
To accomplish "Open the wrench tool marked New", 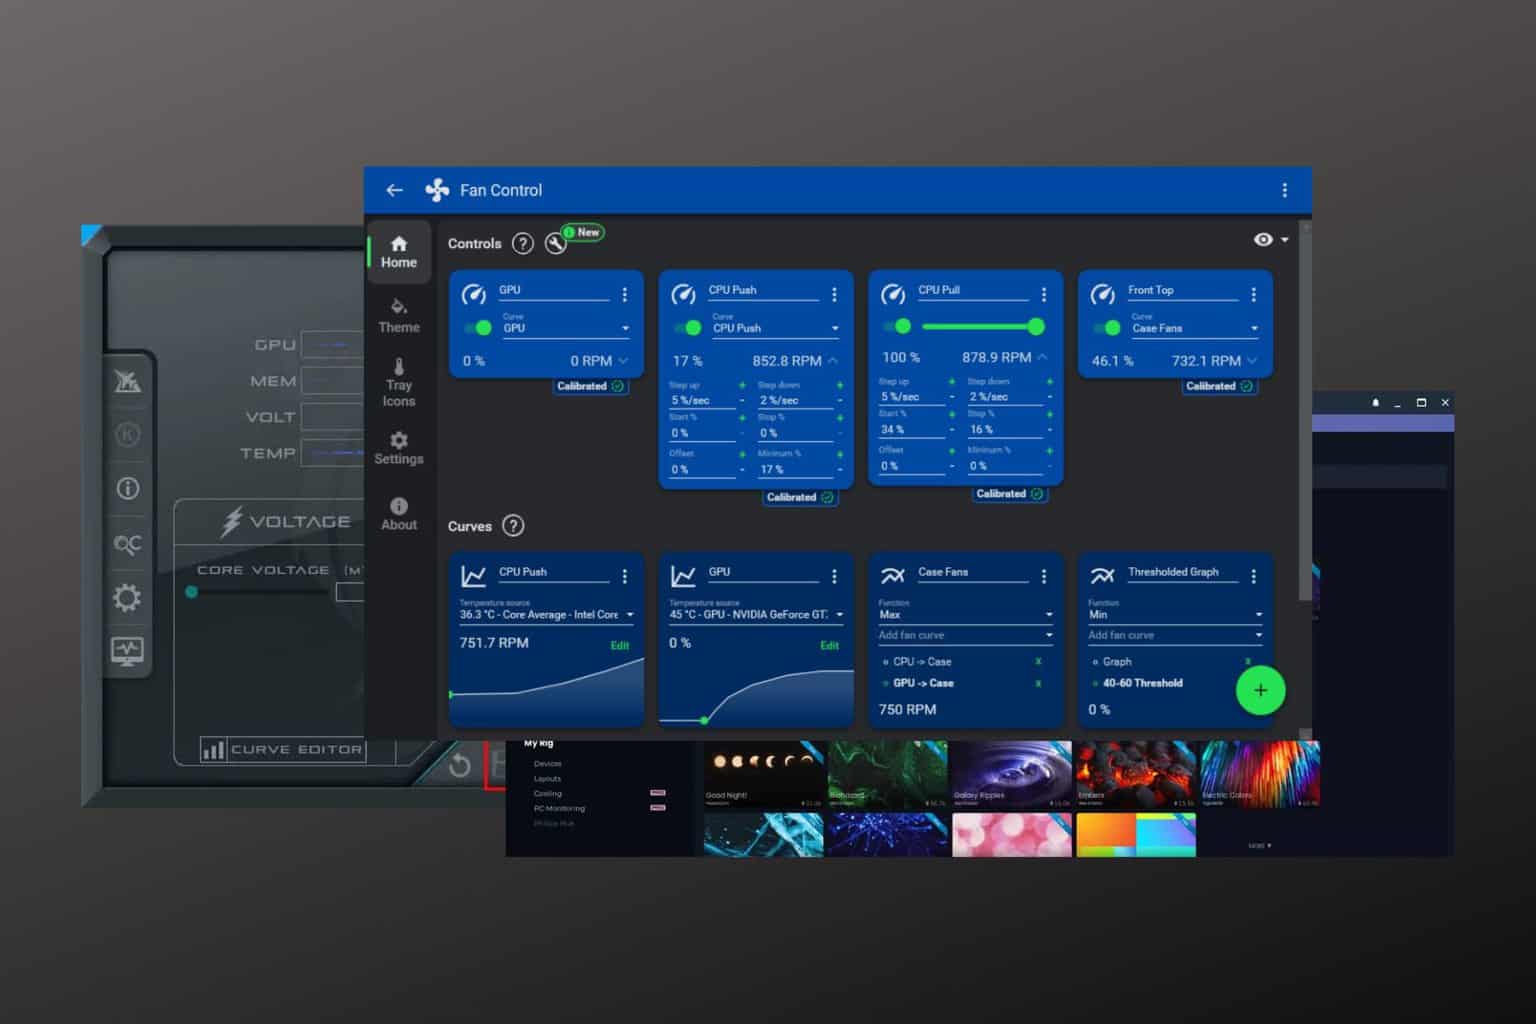I will (556, 243).
